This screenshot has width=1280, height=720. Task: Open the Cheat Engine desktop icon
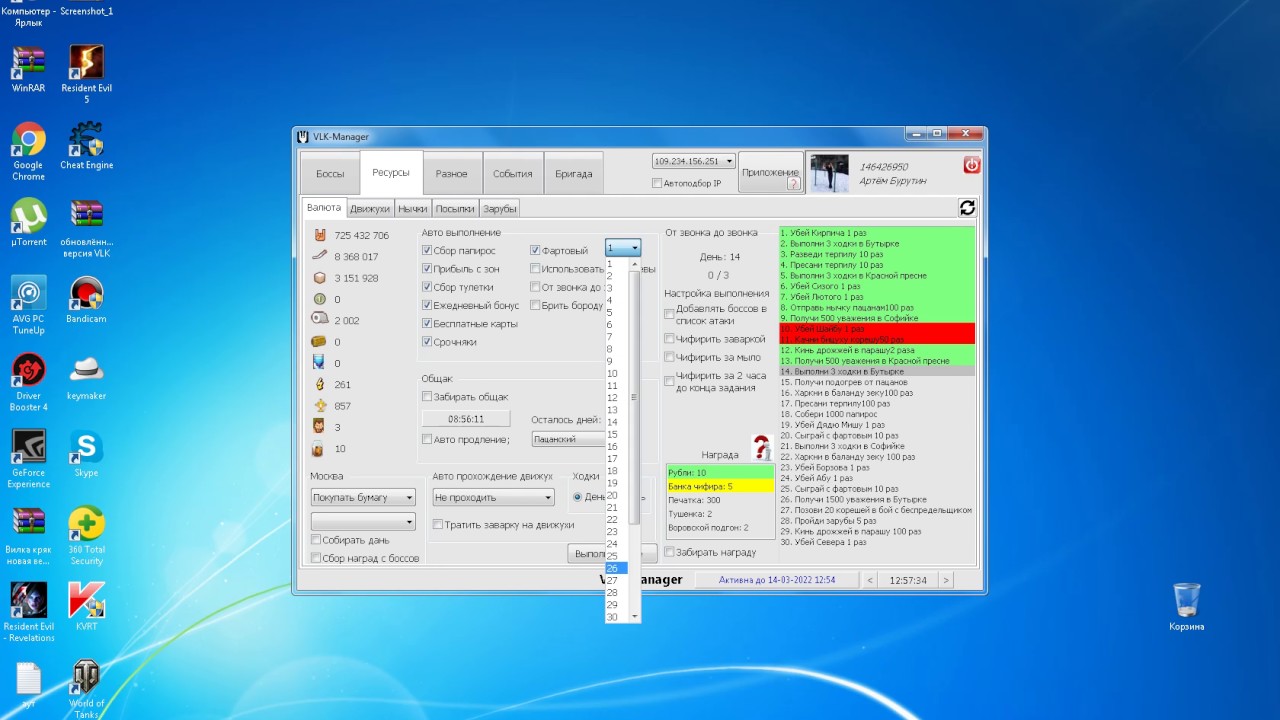point(86,146)
